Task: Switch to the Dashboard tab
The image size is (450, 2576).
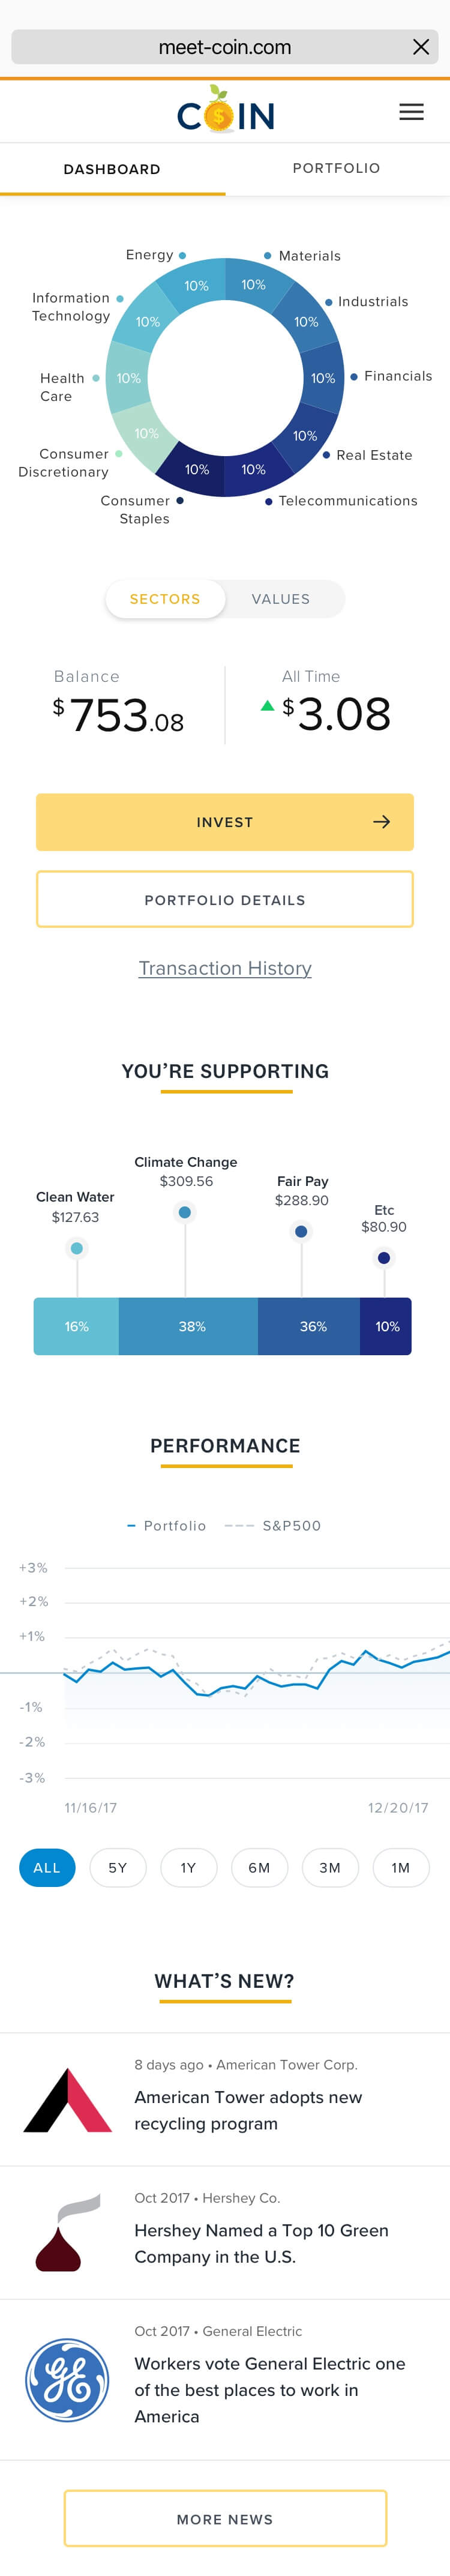Action: click(112, 169)
